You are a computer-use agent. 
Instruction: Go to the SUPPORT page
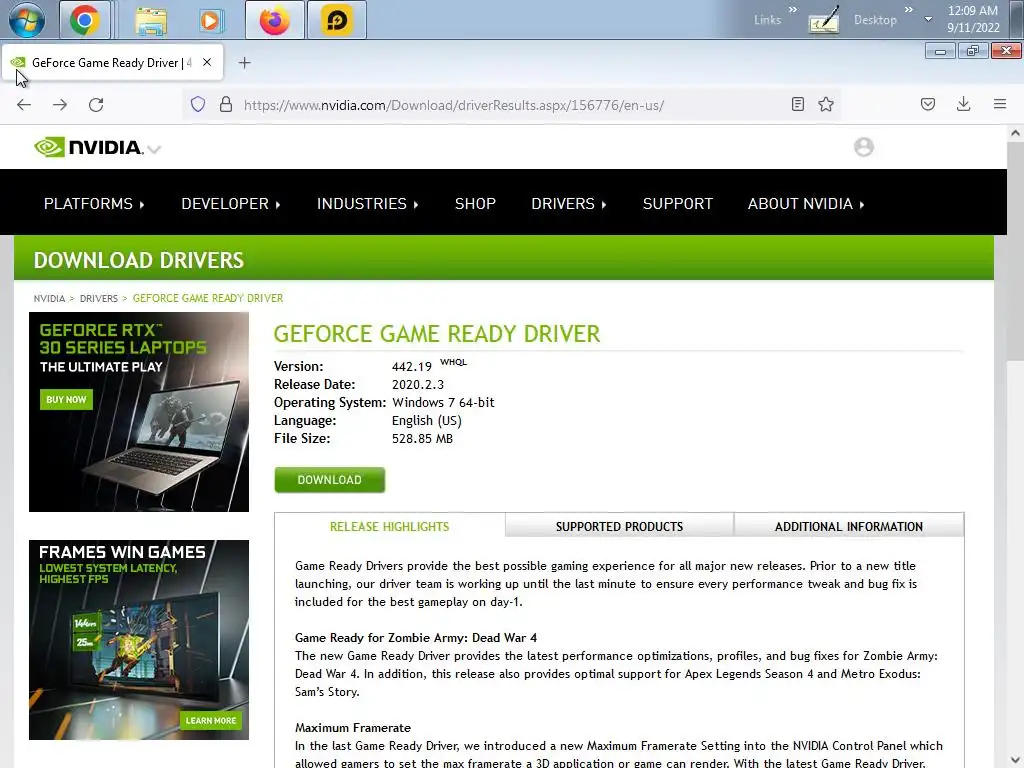(x=678, y=204)
